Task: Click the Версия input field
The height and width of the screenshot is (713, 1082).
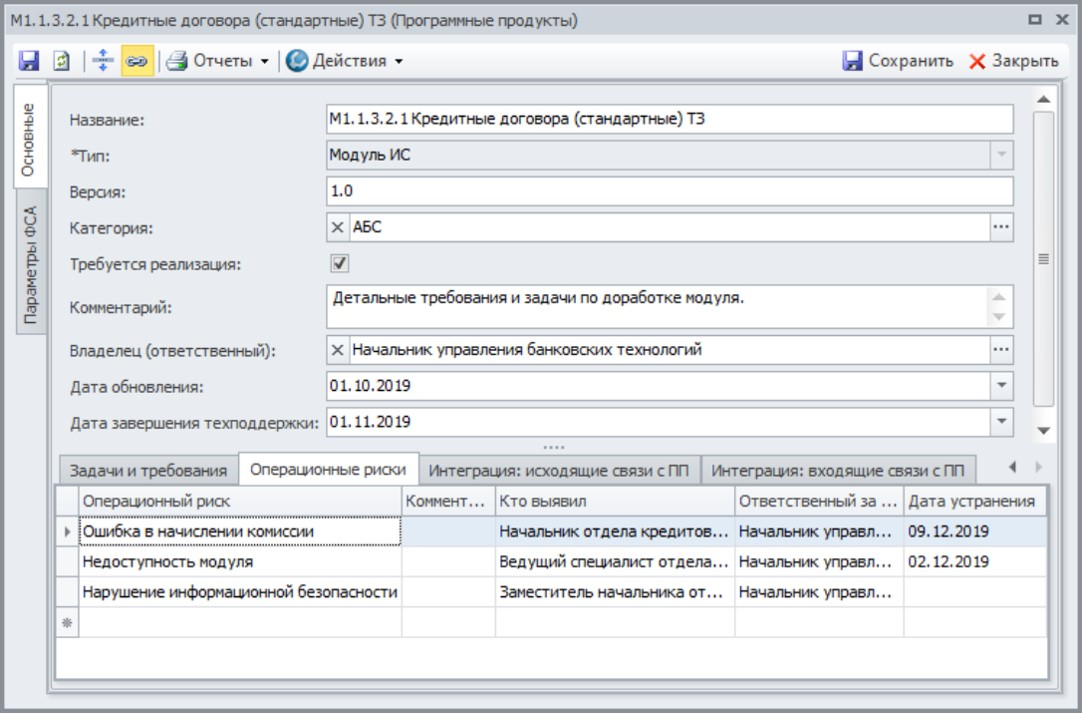Action: point(668,191)
